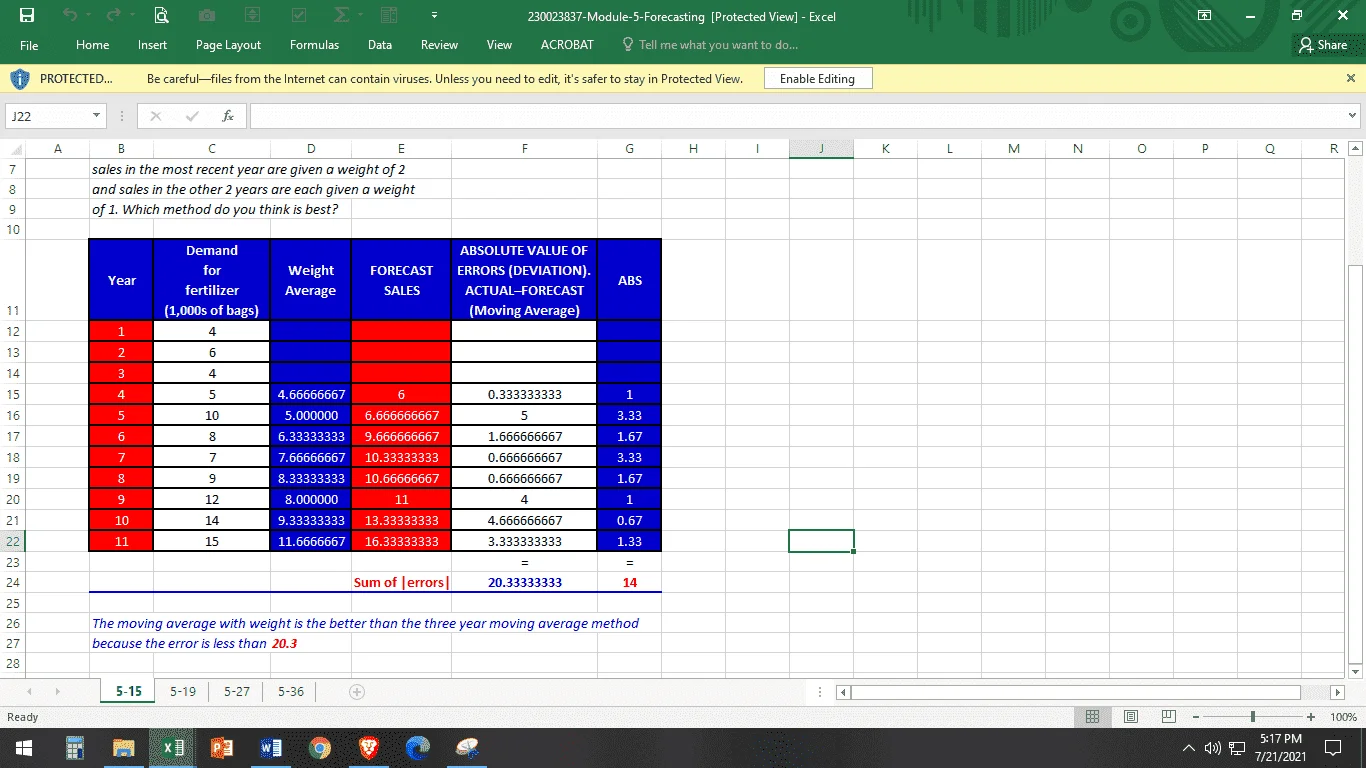The image size is (1366, 768).
Task: Open the File menu
Action: (x=29, y=45)
